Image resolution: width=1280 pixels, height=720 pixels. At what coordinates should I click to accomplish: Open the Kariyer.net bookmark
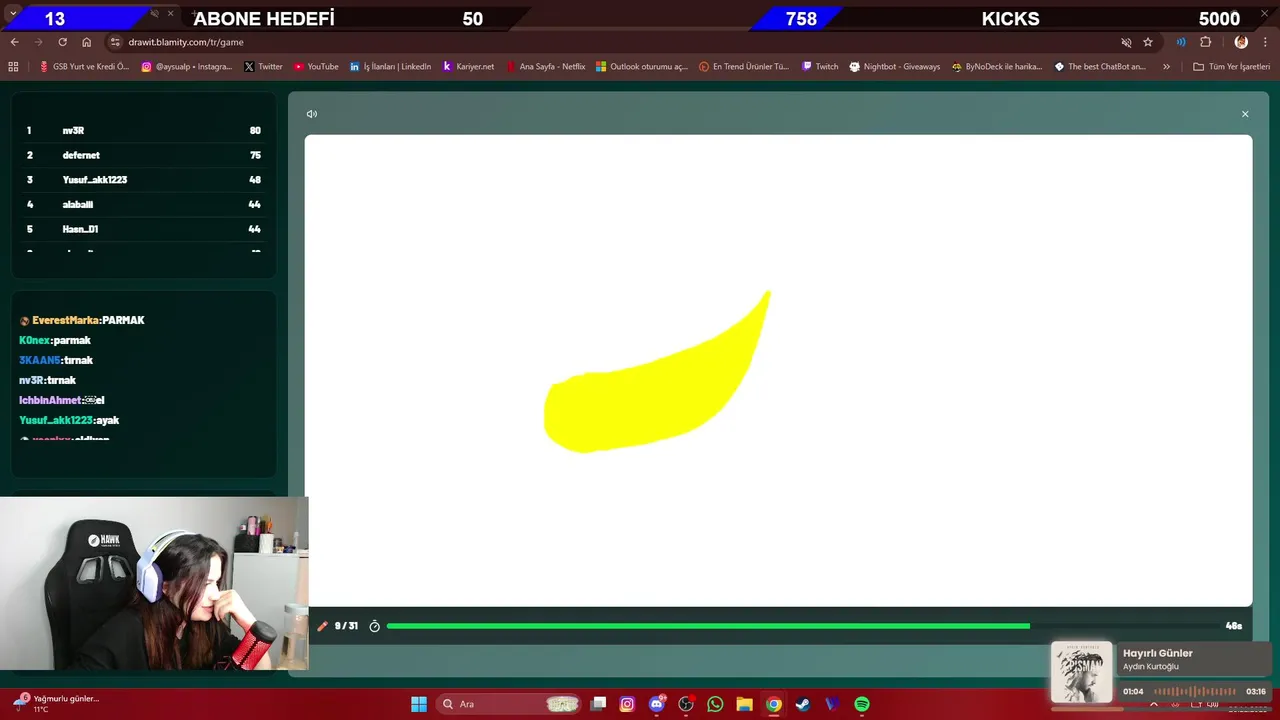coord(468,67)
